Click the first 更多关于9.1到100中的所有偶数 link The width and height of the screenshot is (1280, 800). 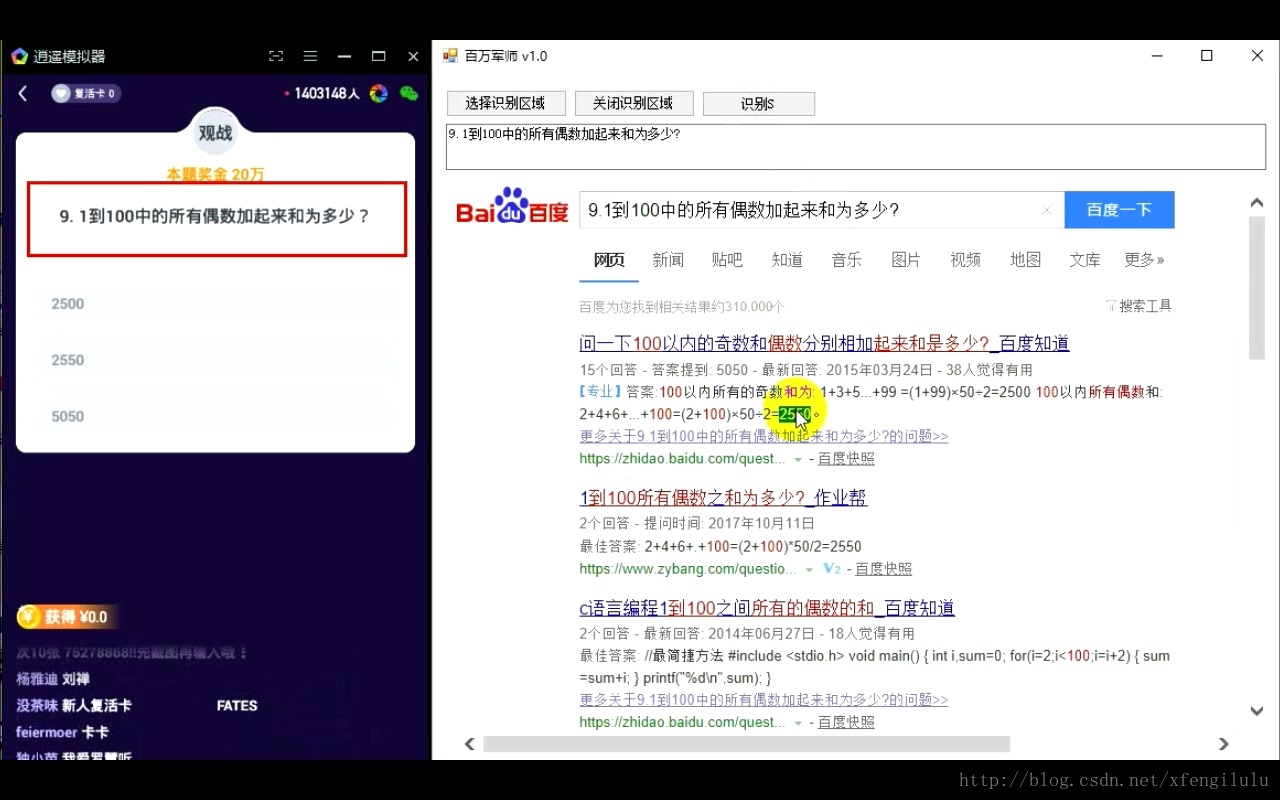(764, 436)
